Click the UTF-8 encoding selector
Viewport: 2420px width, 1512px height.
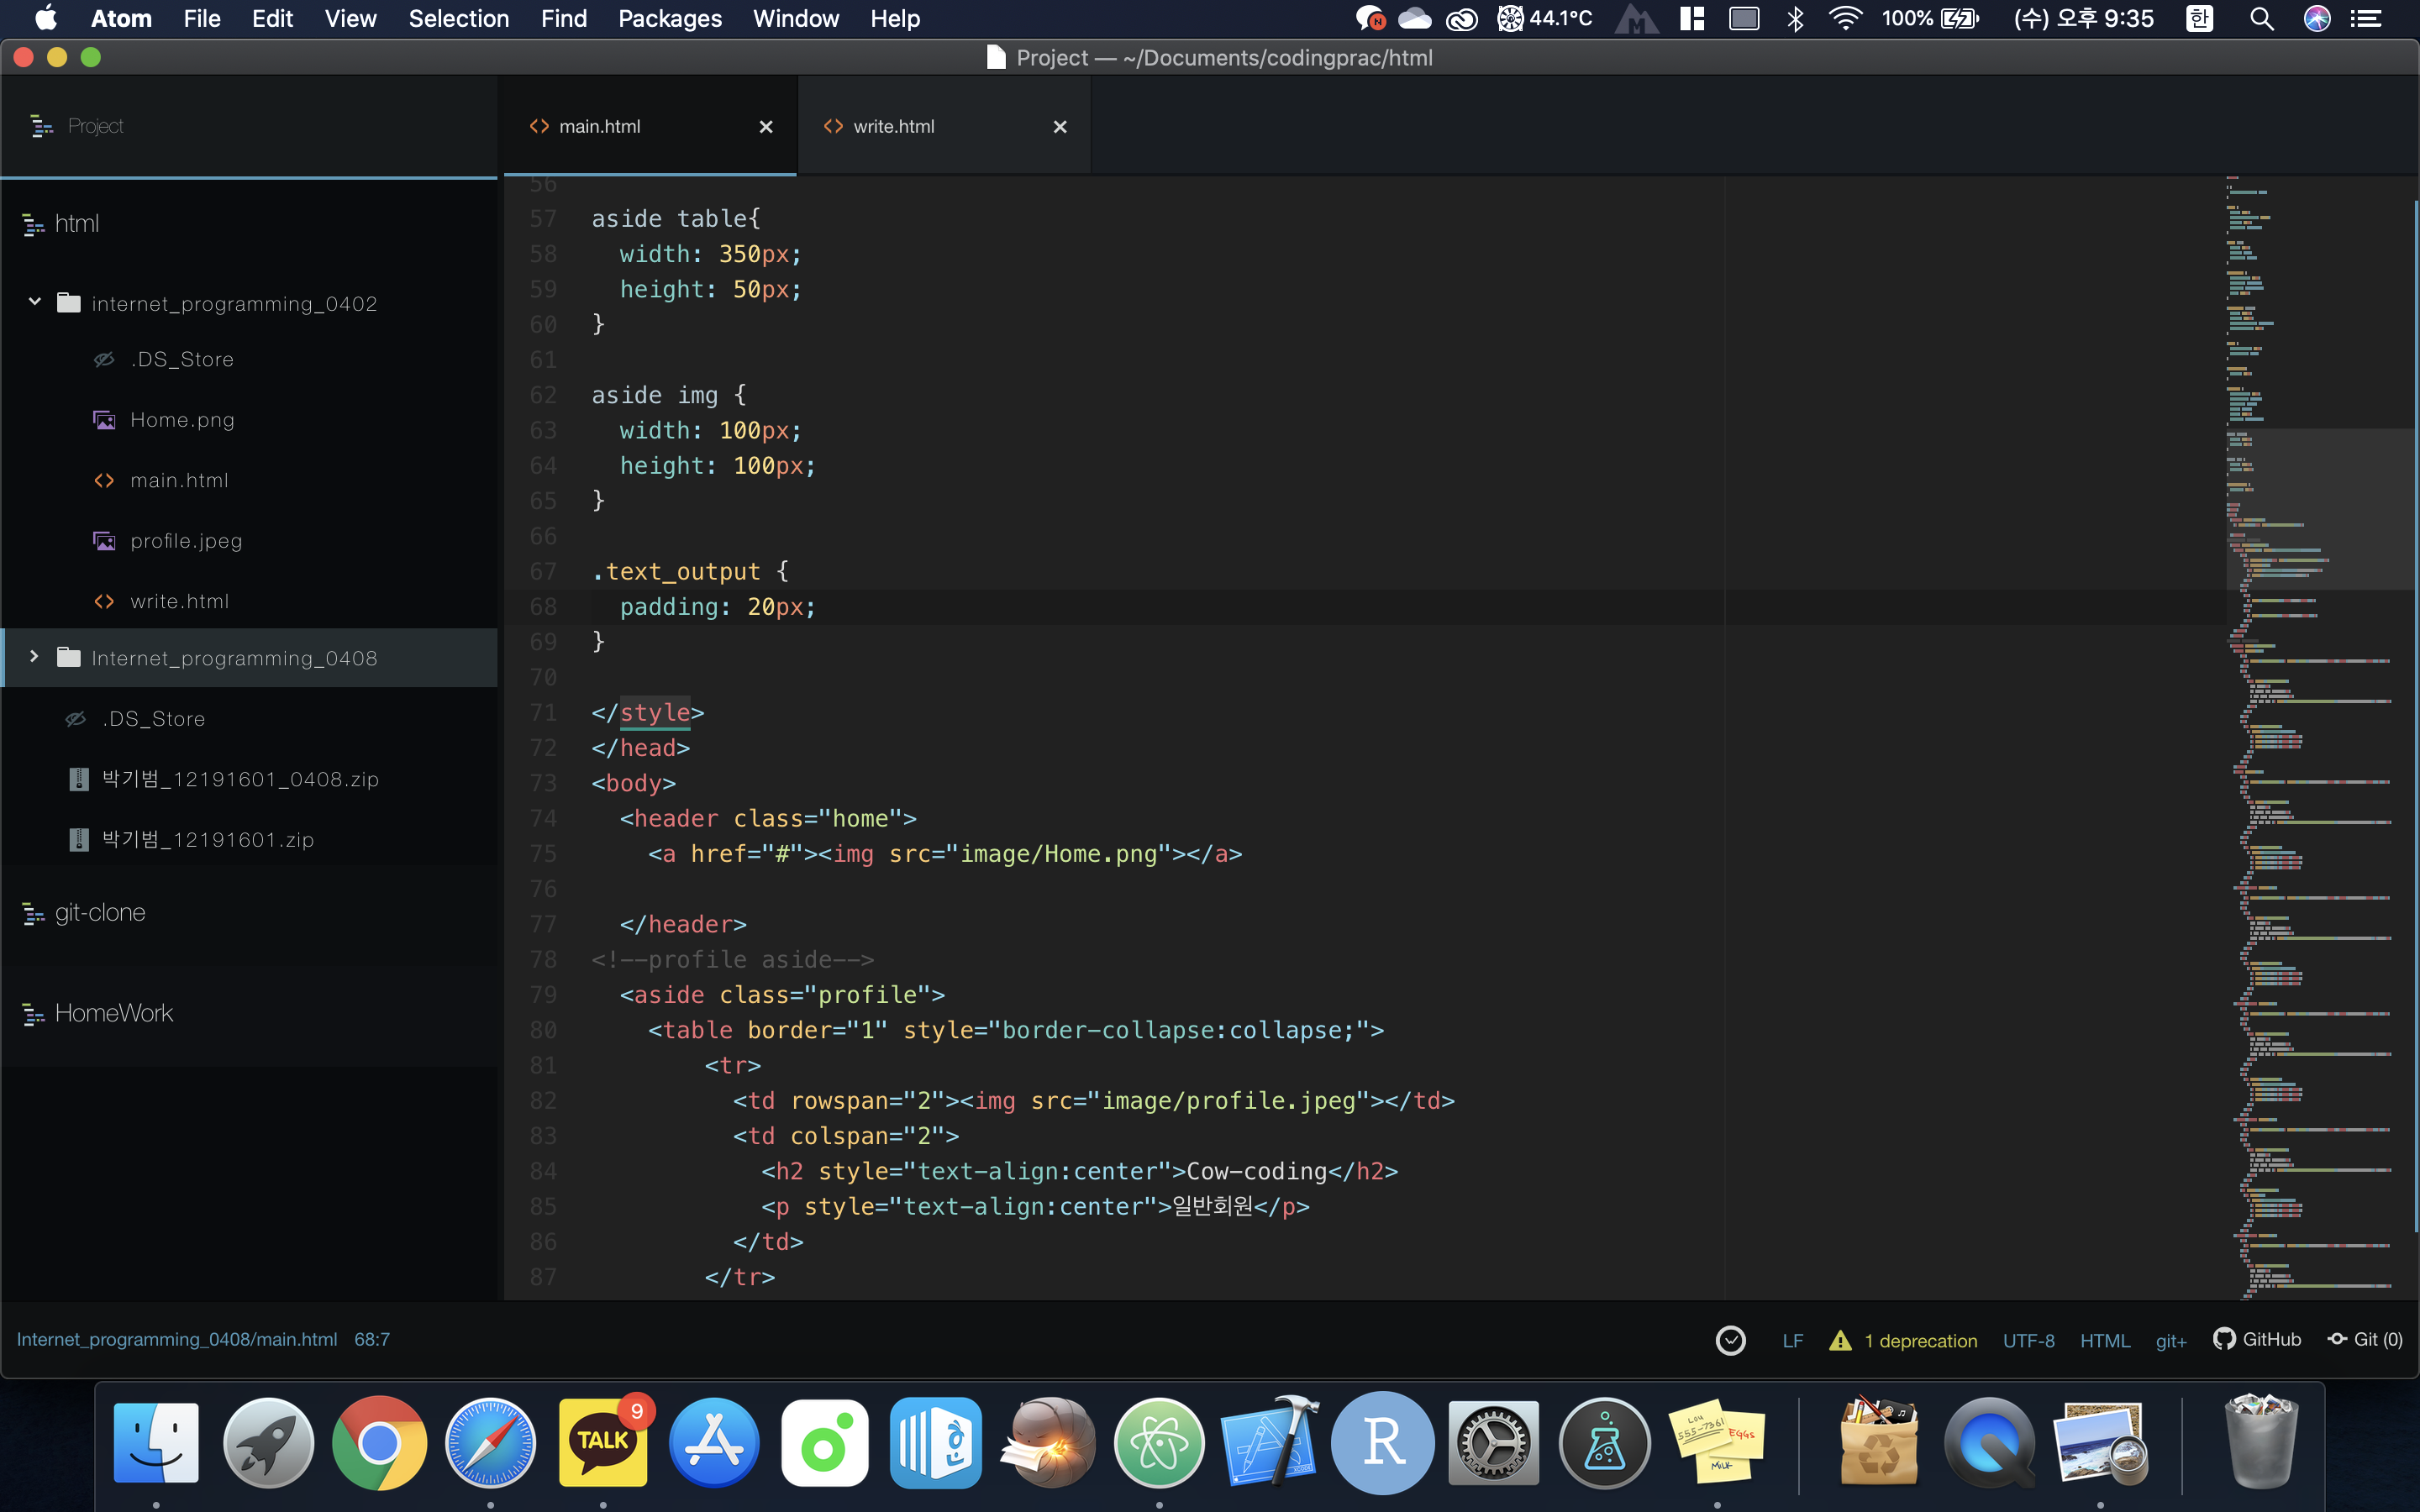click(2028, 1340)
